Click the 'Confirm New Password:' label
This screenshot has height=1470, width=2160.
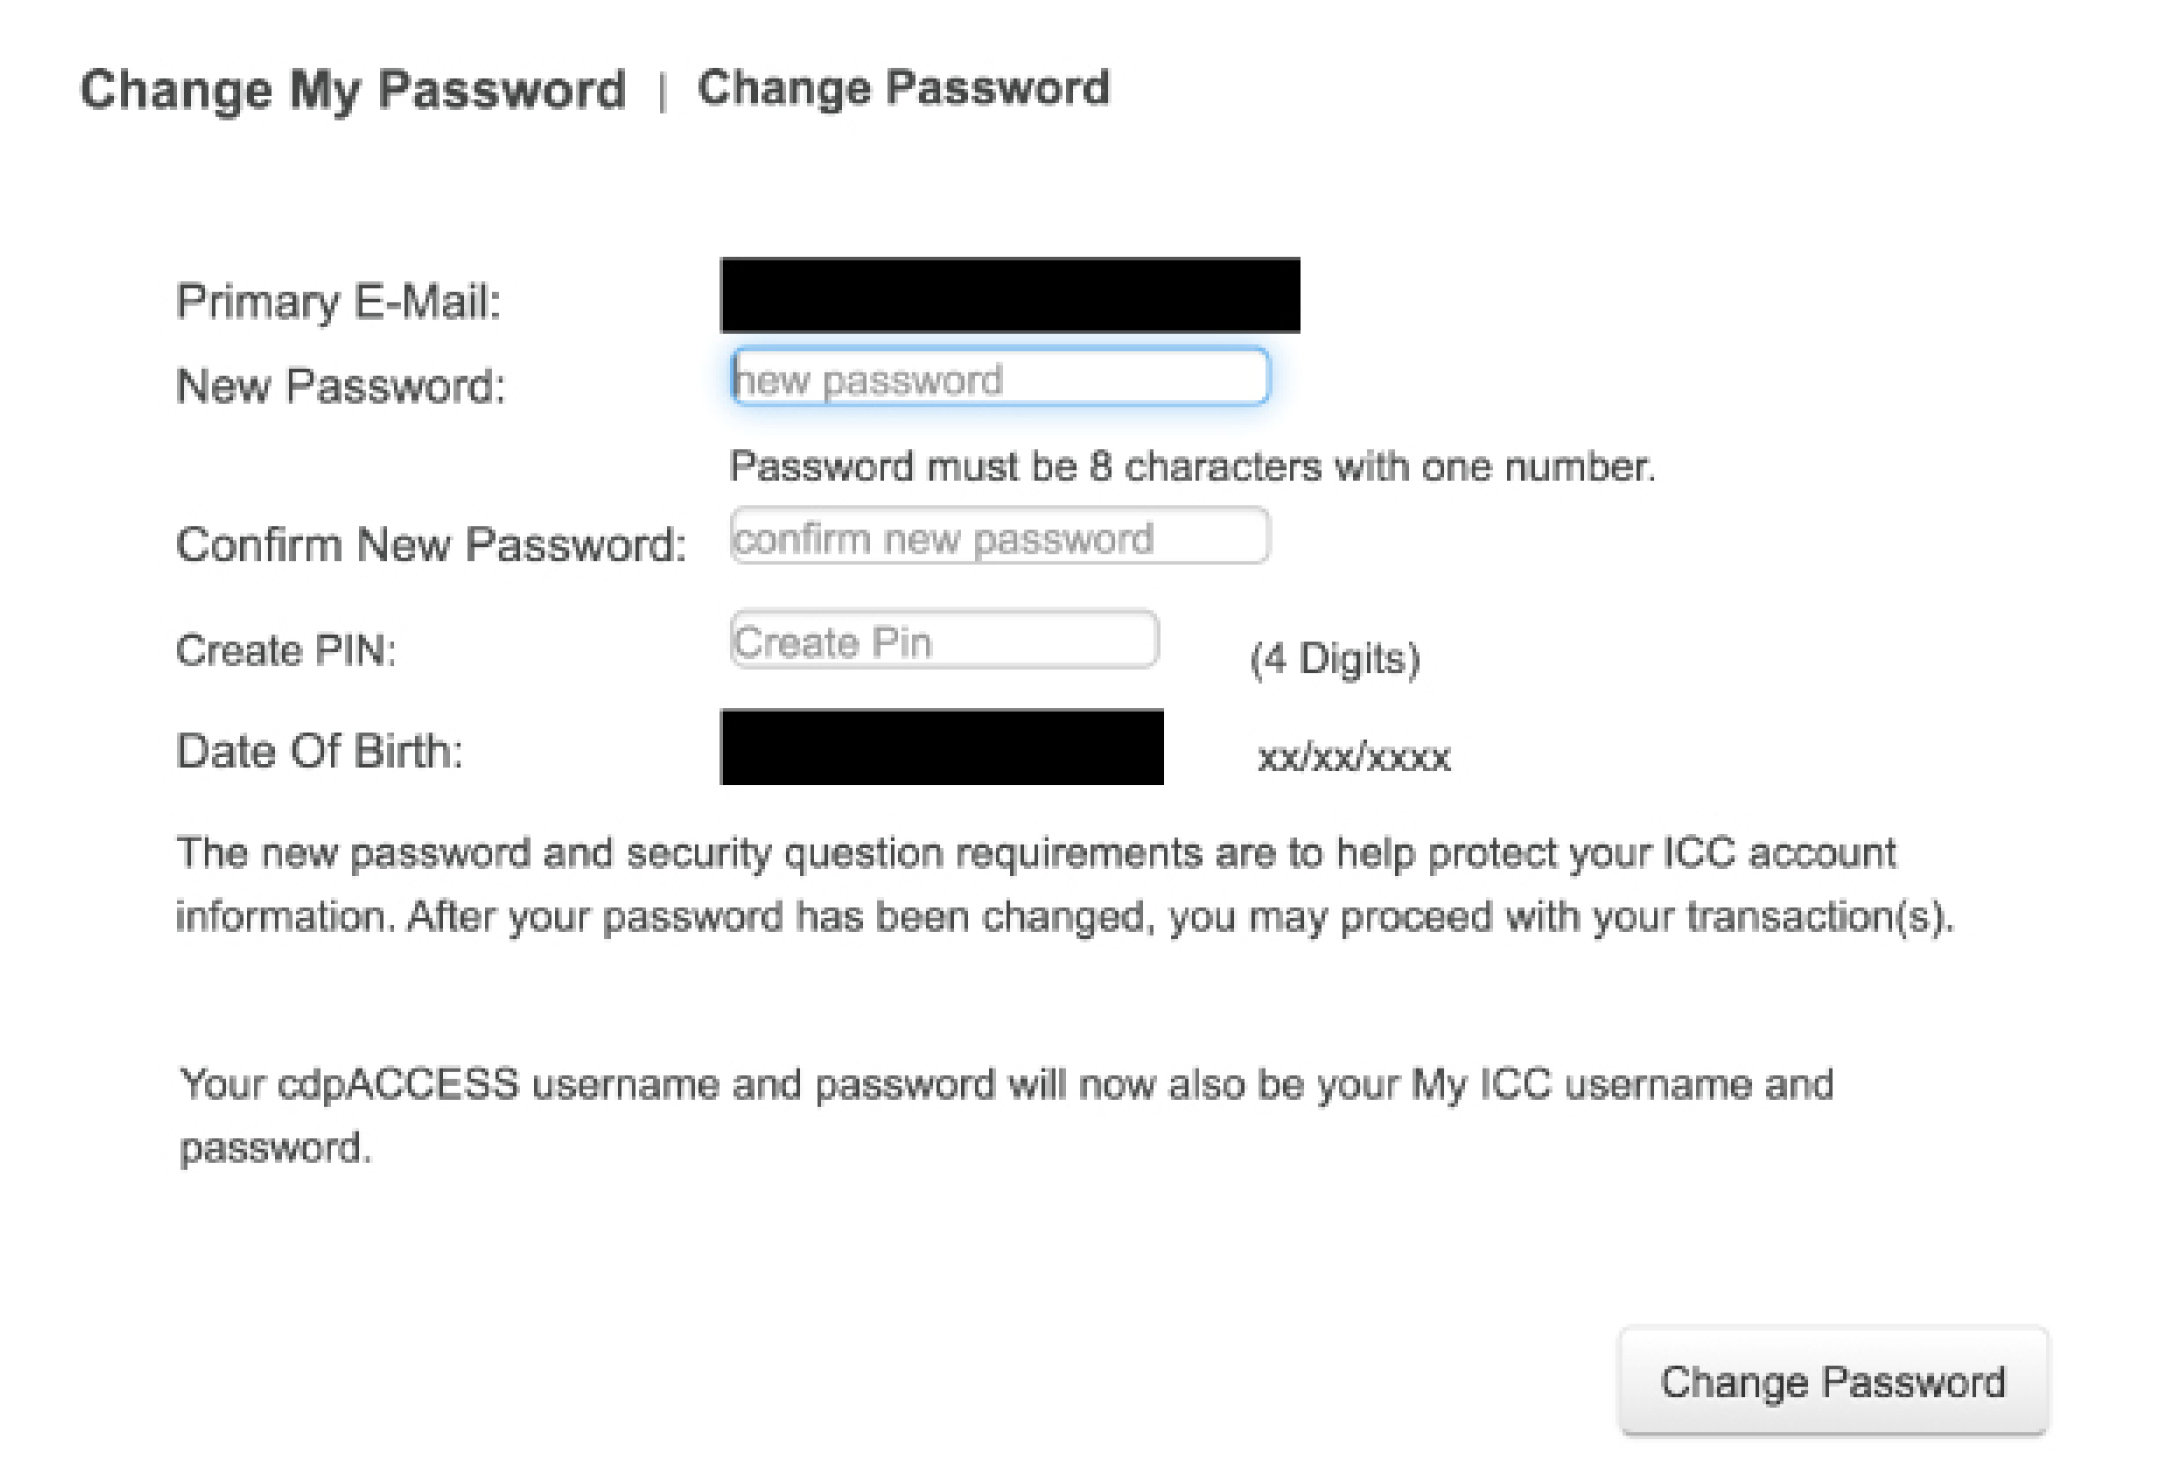click(x=431, y=546)
